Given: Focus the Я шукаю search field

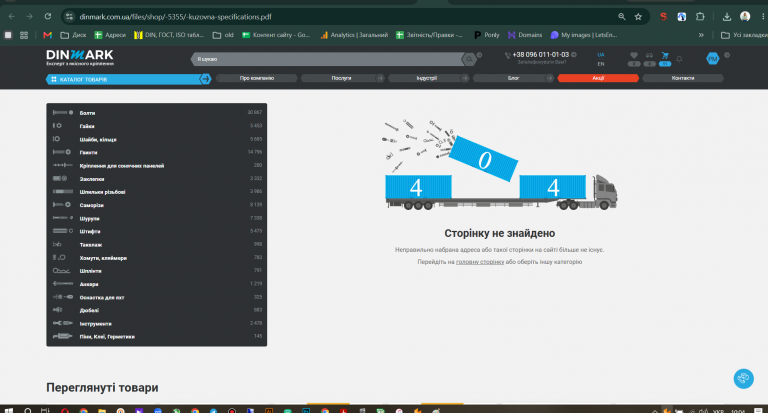Looking at the screenshot, I should click(327, 59).
